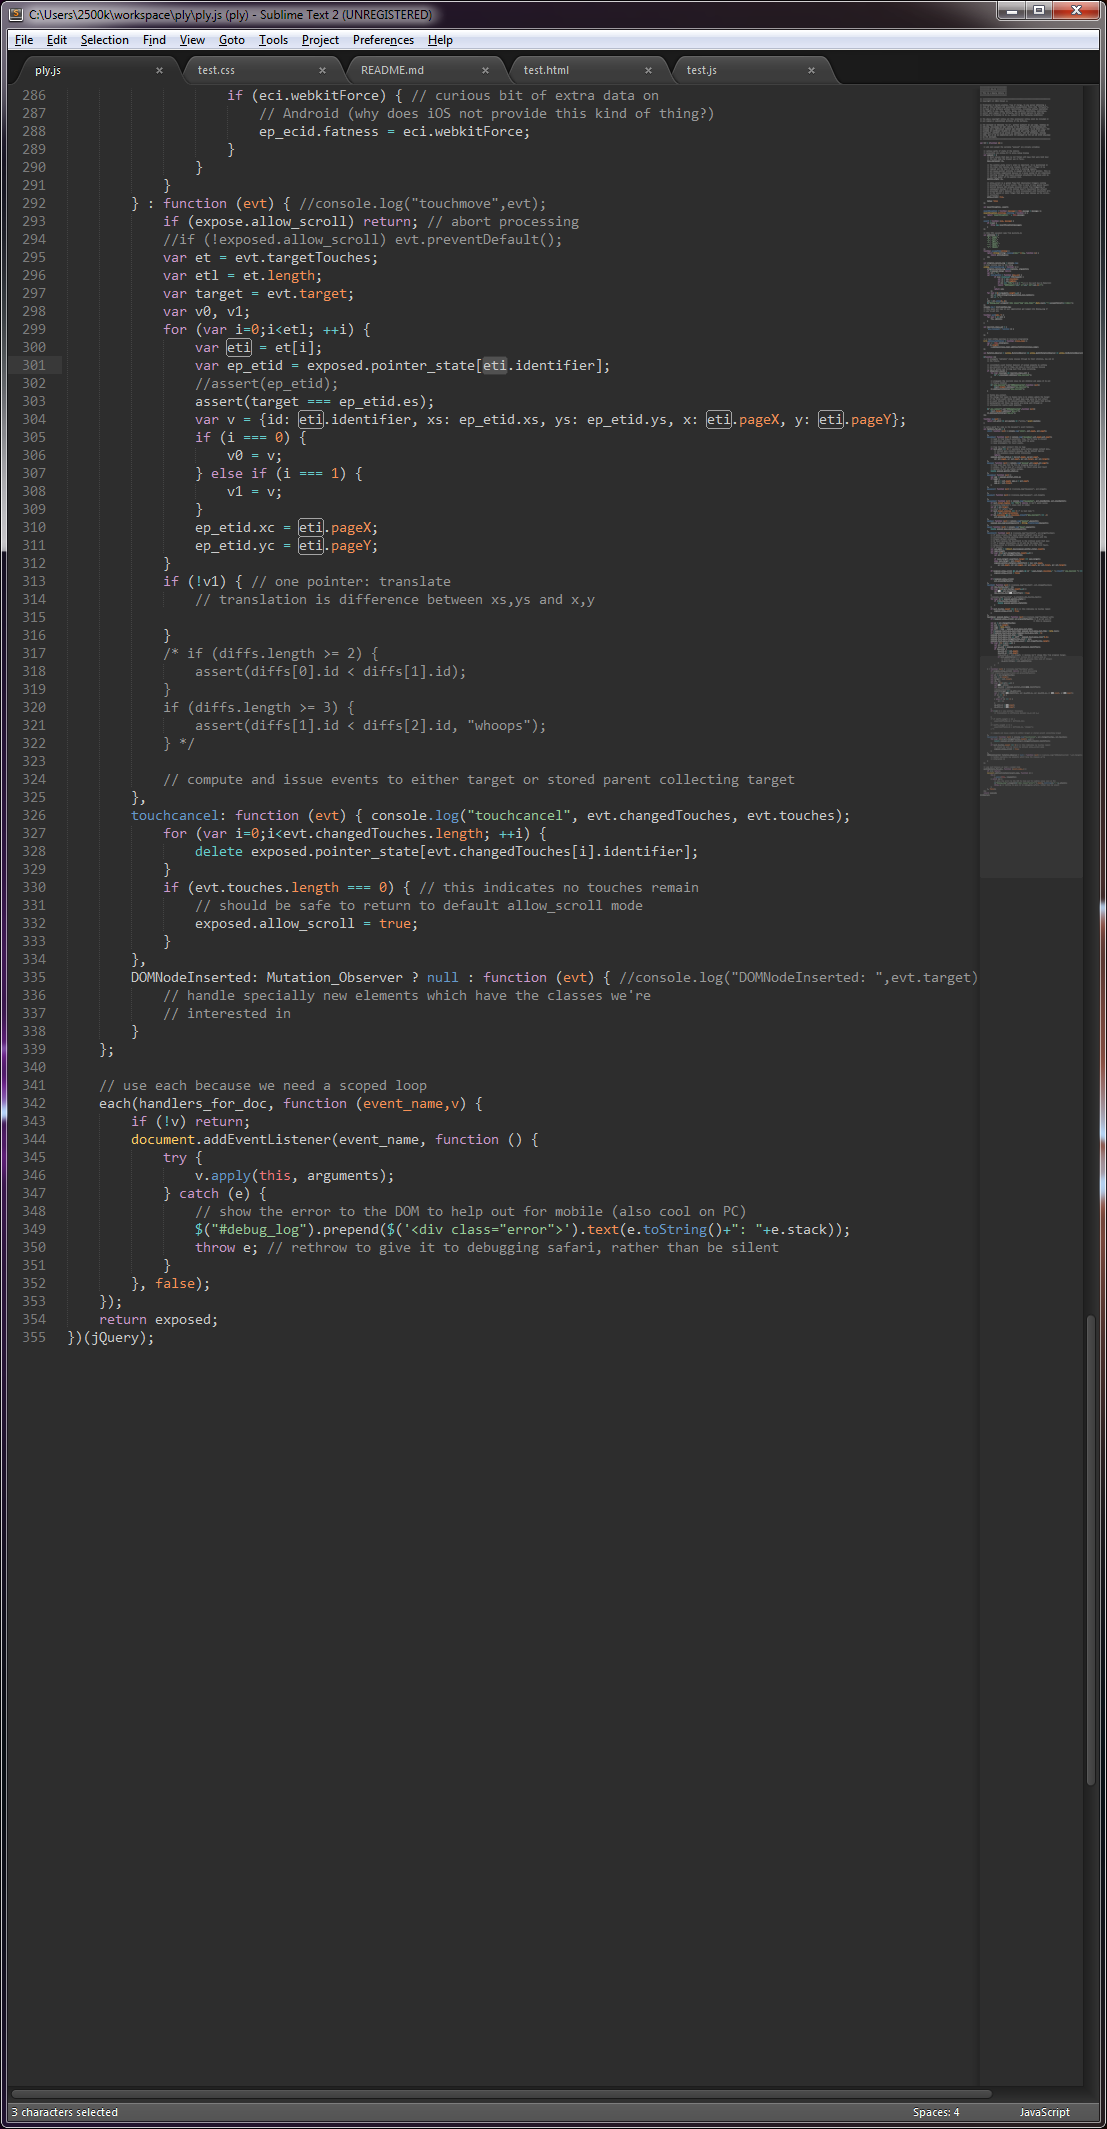
Task: Close the test.js tab
Action: click(x=811, y=70)
